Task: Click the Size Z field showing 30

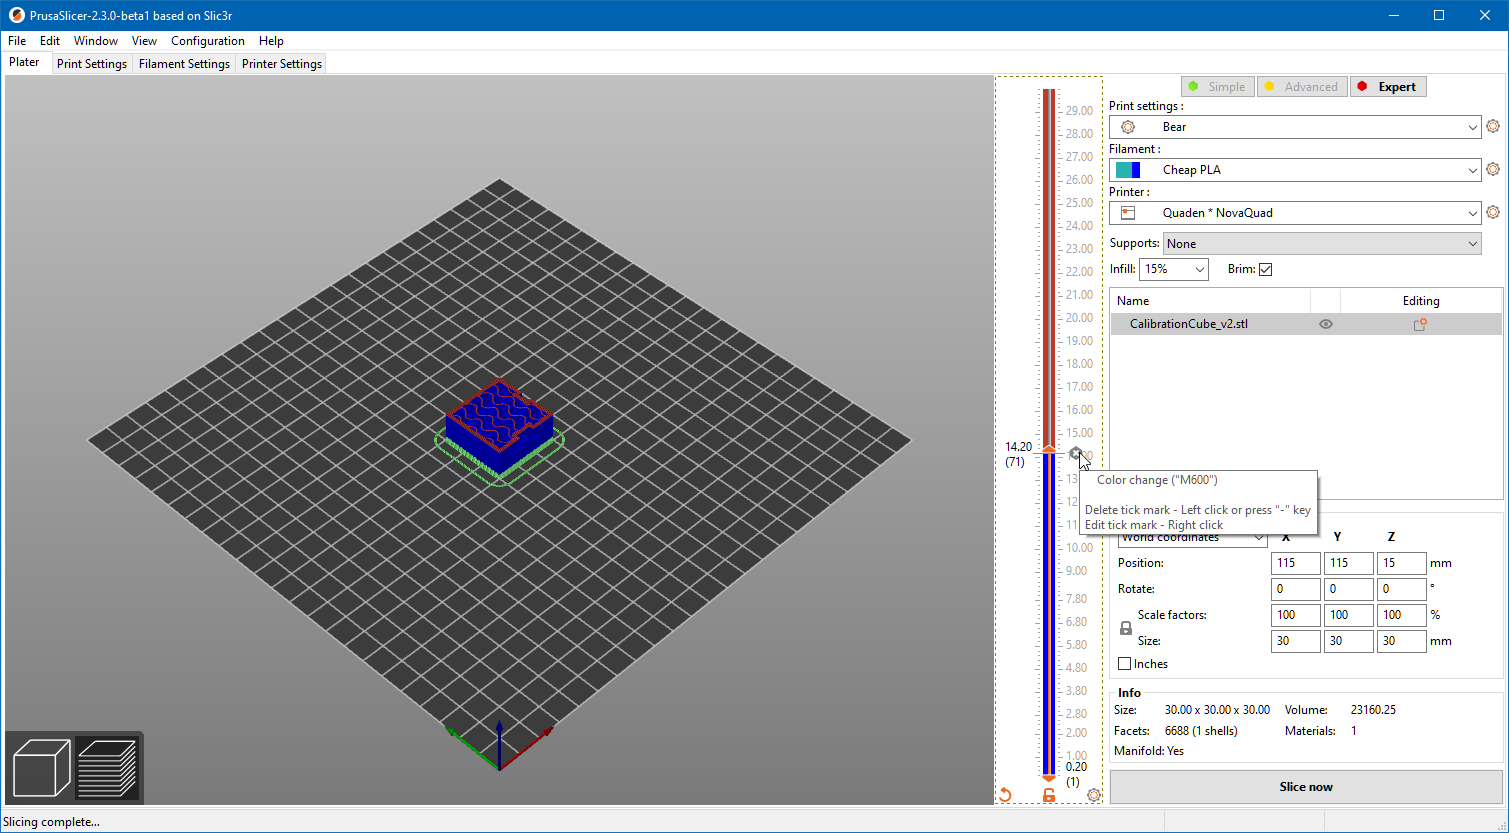Action: coord(1402,641)
